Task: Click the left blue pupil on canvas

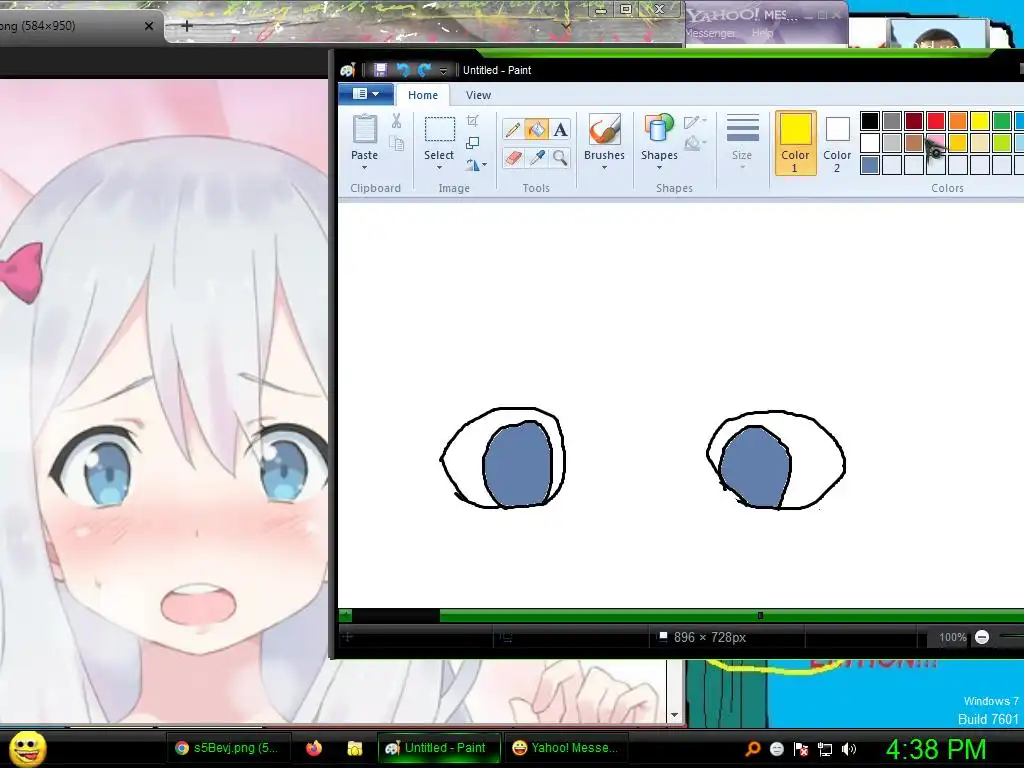Action: click(x=518, y=464)
